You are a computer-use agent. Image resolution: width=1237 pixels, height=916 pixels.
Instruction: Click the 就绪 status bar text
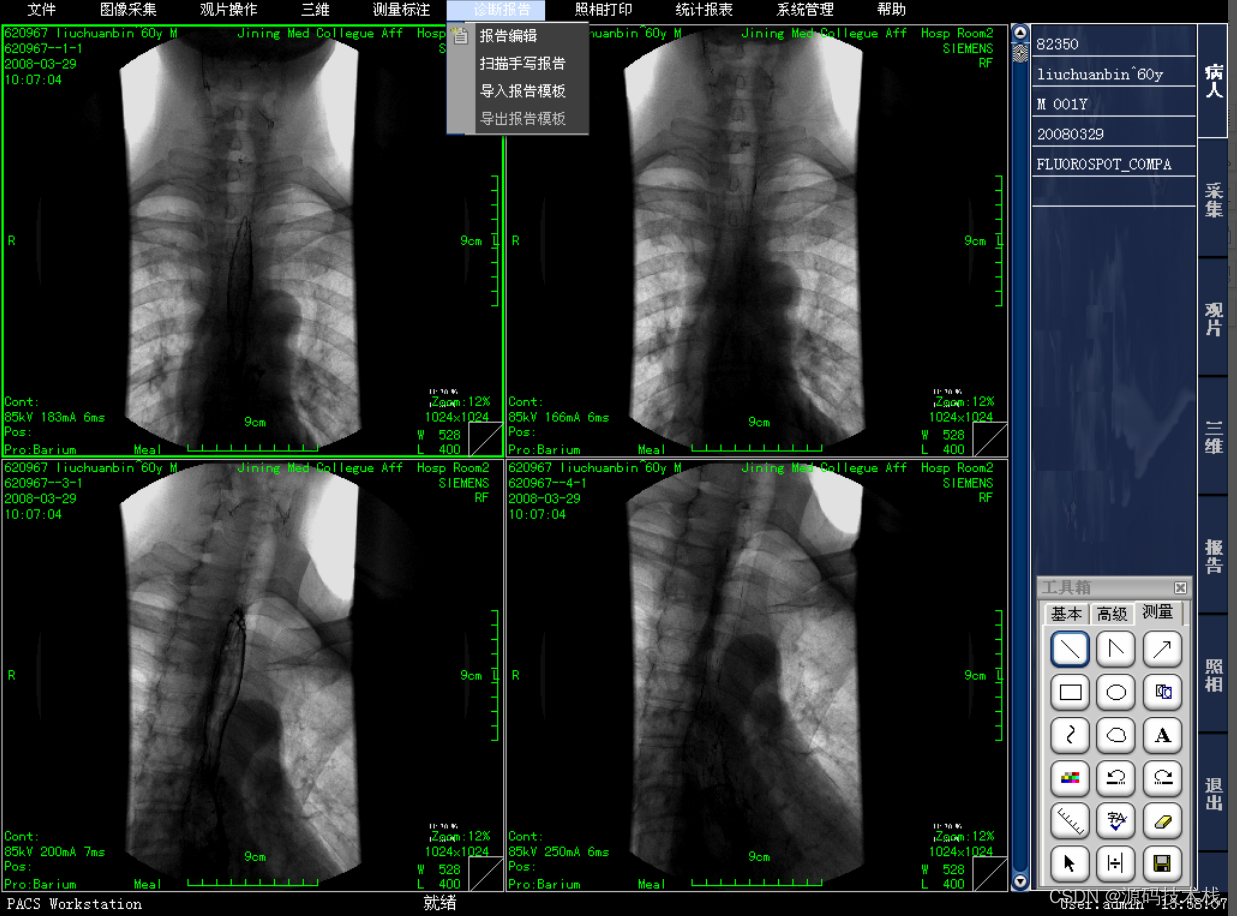point(440,903)
